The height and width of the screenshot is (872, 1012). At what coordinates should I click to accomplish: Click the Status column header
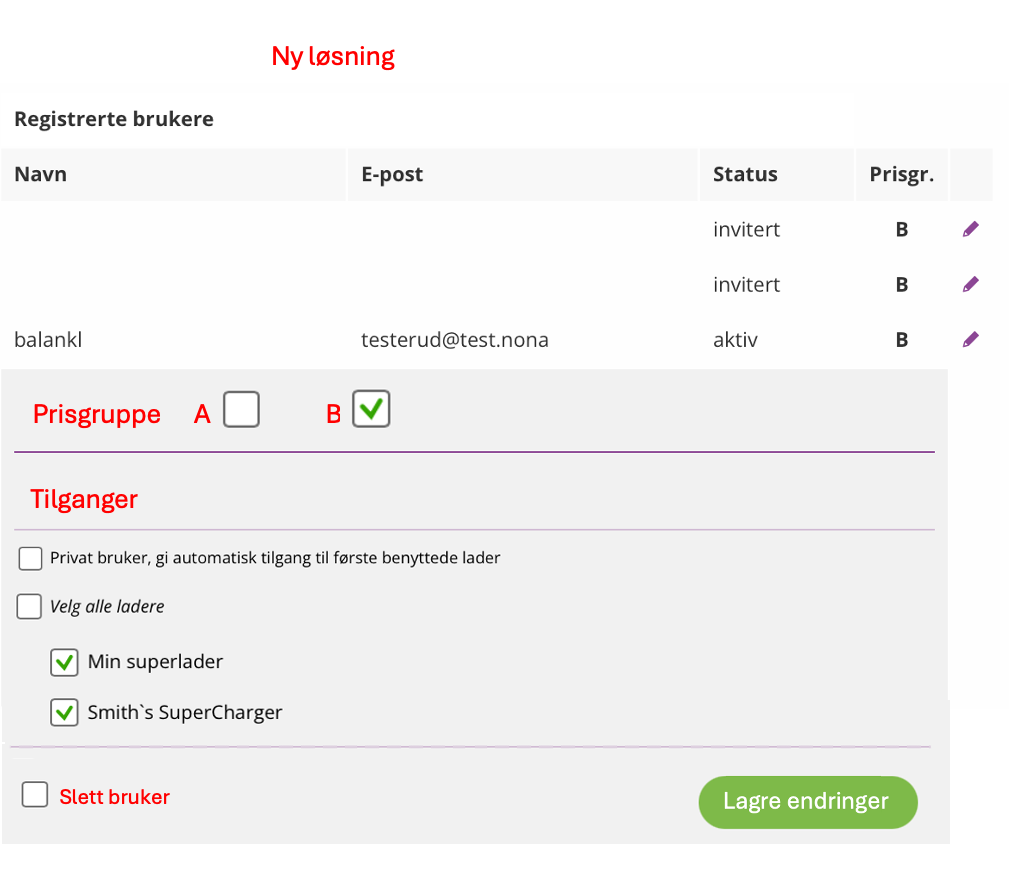click(745, 174)
